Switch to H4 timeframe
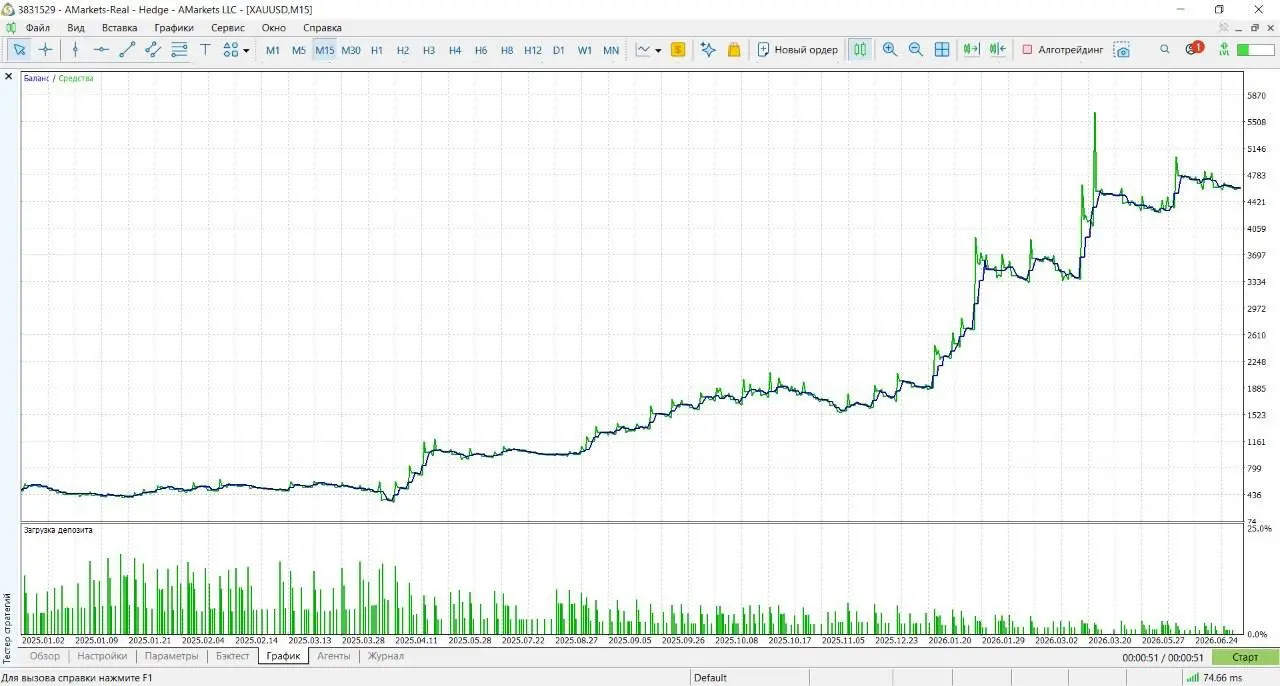Viewport: 1280px width, 686px height. 455,50
